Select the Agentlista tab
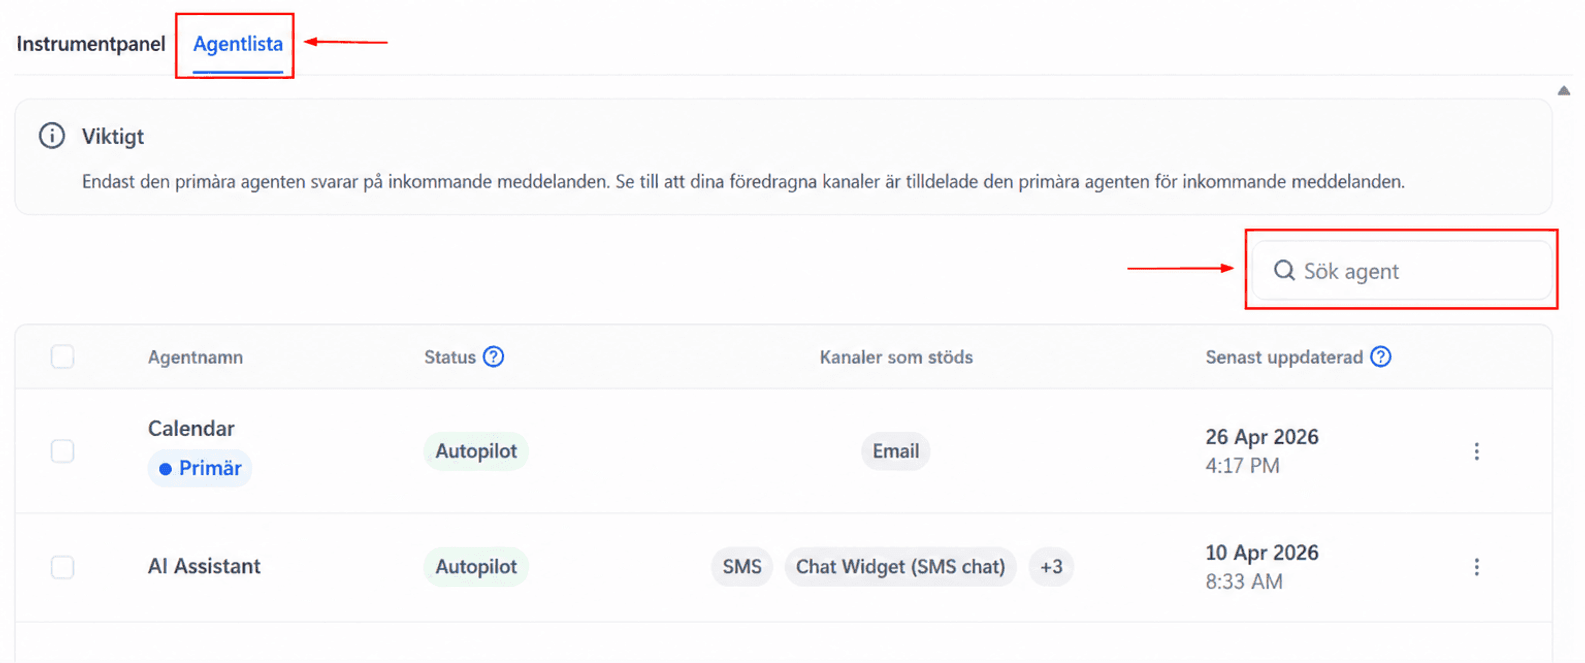This screenshot has width=1585, height=663. (x=238, y=44)
